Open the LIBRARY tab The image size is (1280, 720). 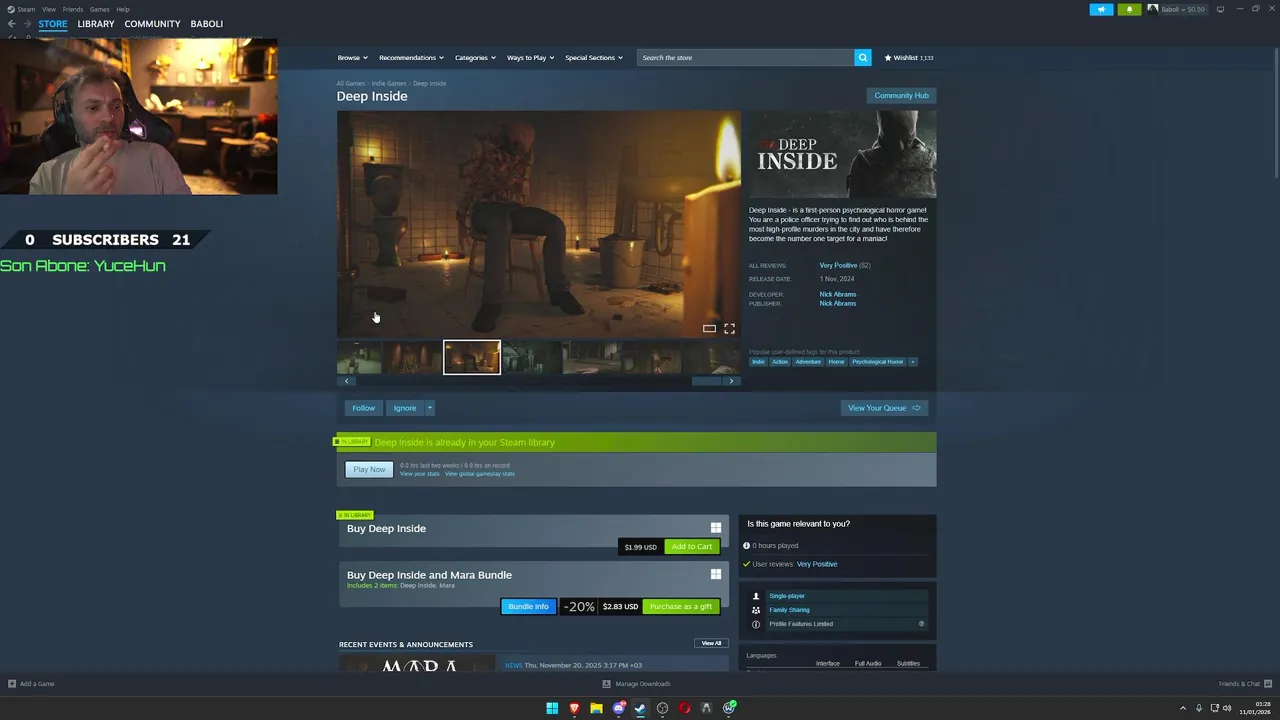point(96,24)
